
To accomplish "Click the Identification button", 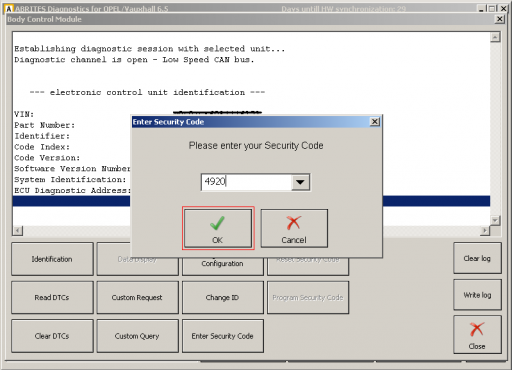I will pyautogui.click(x=52, y=259).
